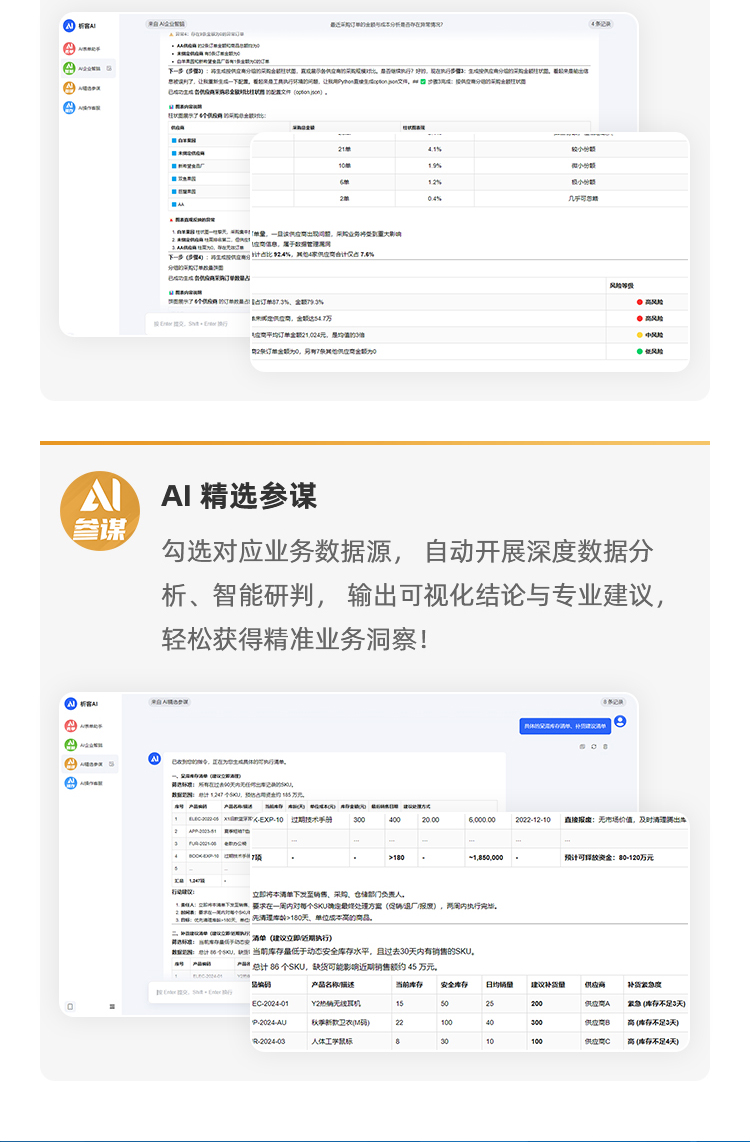
Task: Select the AI企业智脑 menu label in the lower sidebar
Action: coord(92,745)
